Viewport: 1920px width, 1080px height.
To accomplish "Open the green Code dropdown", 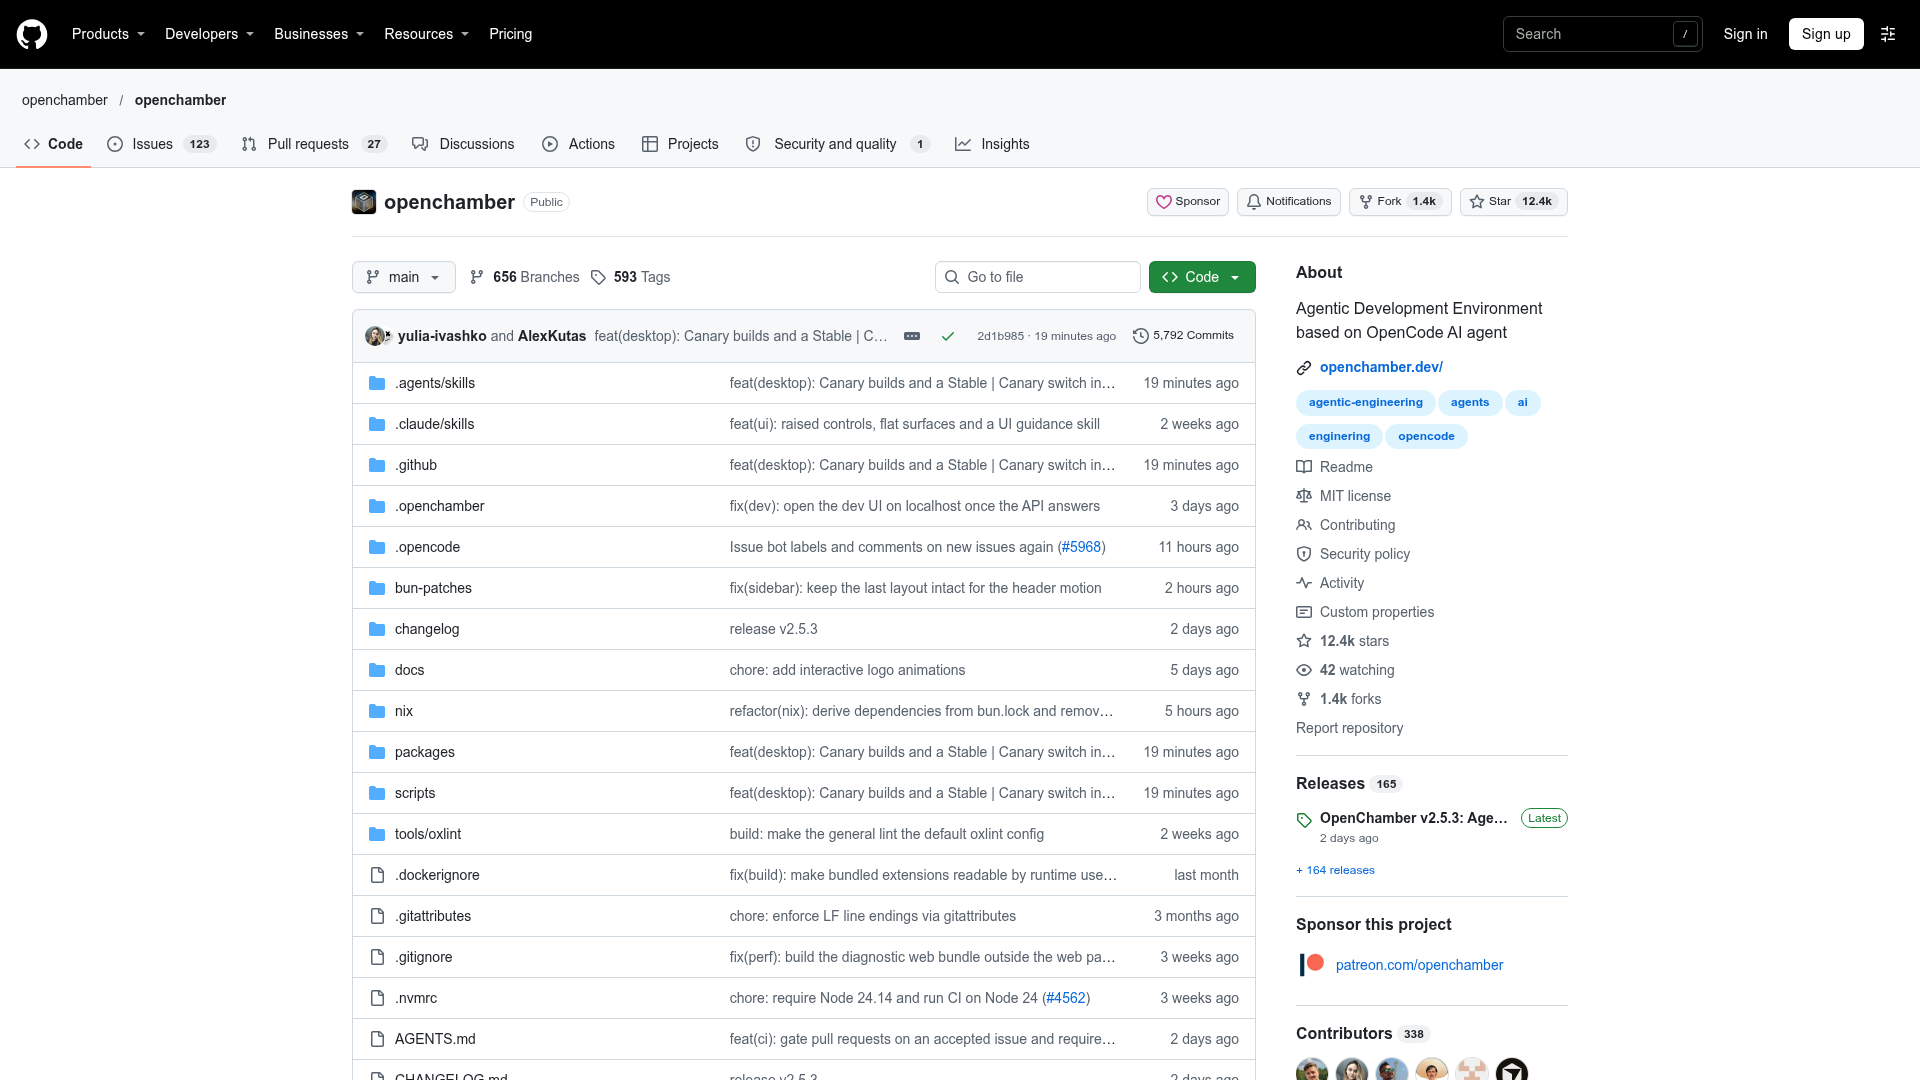I will coord(1202,277).
